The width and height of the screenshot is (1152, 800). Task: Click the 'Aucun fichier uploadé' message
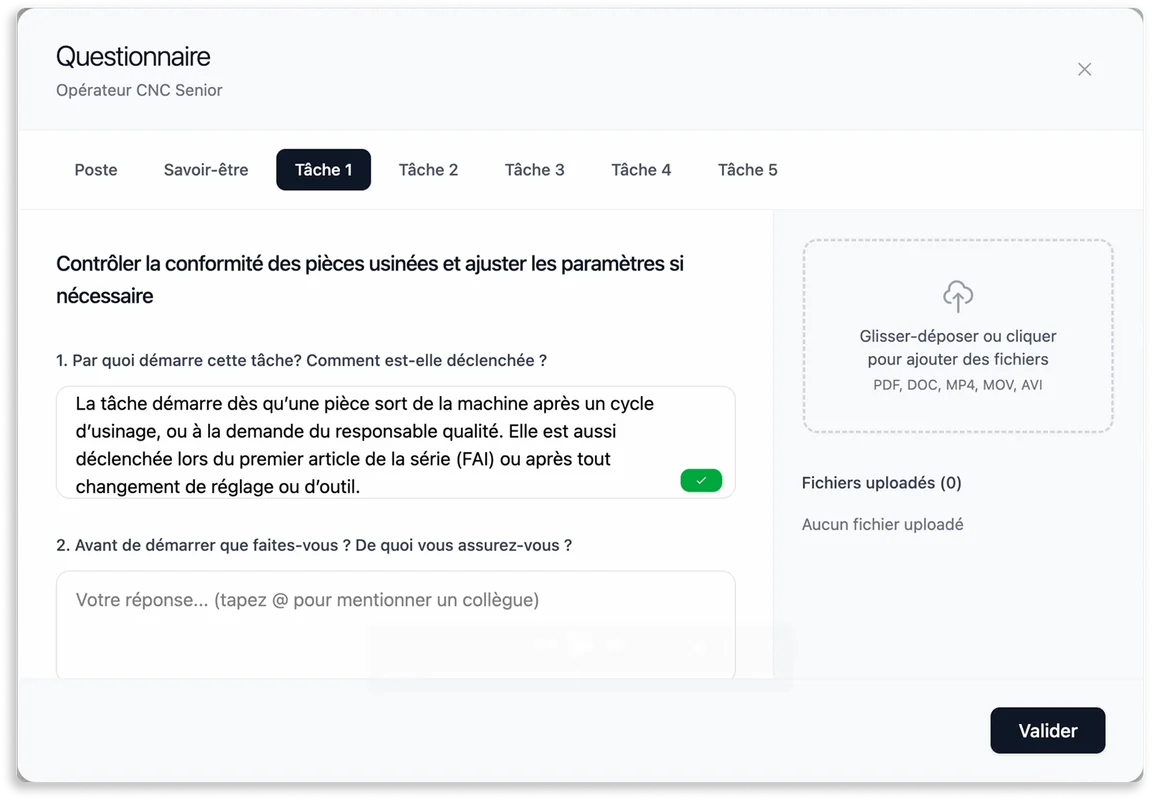[x=882, y=525]
